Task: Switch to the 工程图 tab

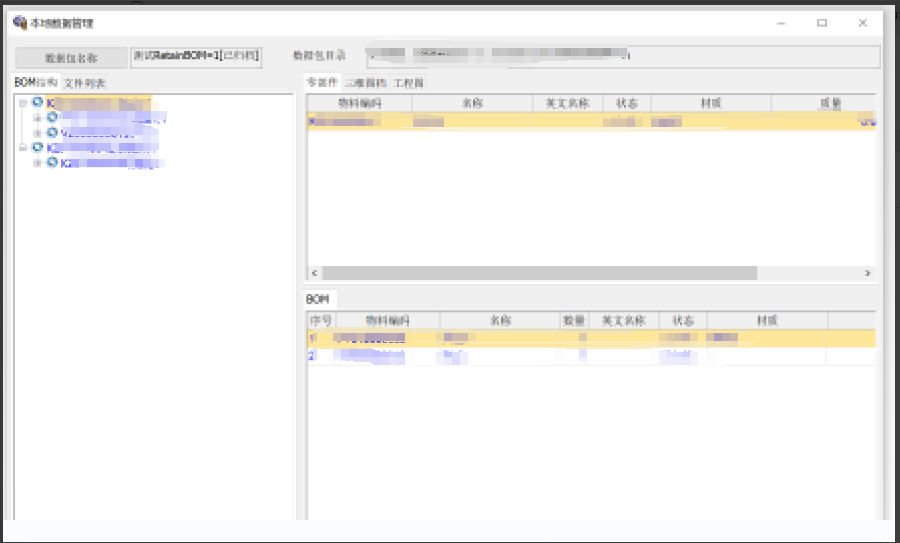Action: click(x=408, y=83)
